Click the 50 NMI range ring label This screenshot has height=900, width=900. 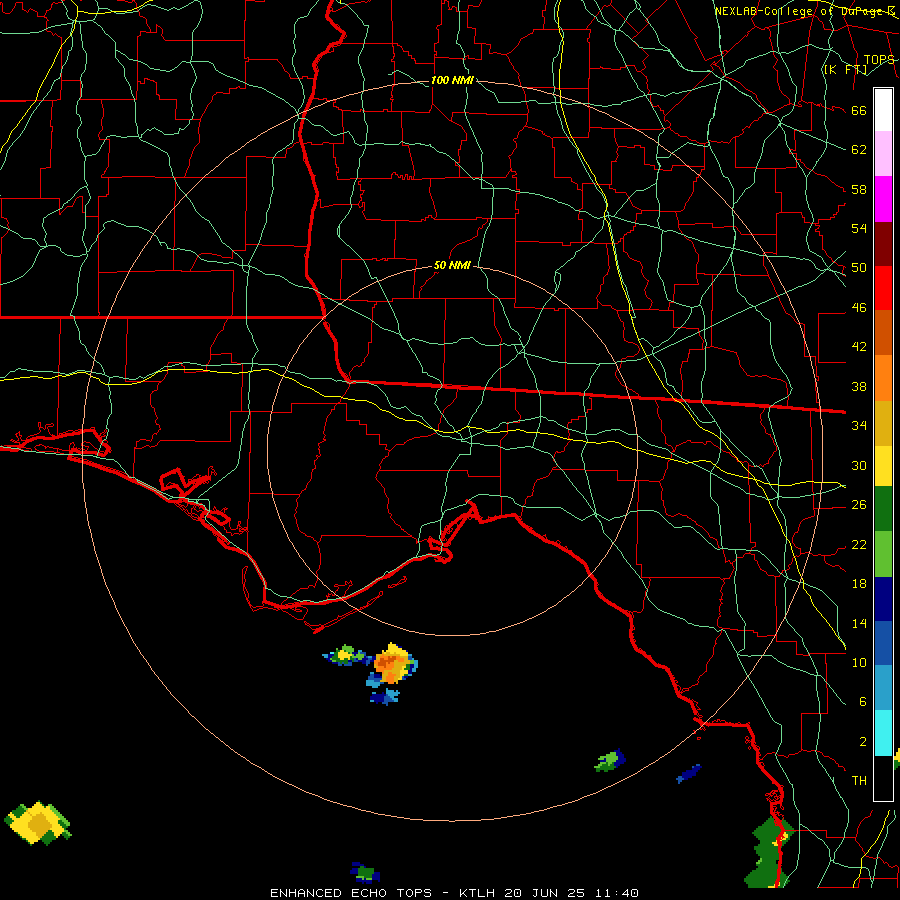click(x=452, y=265)
